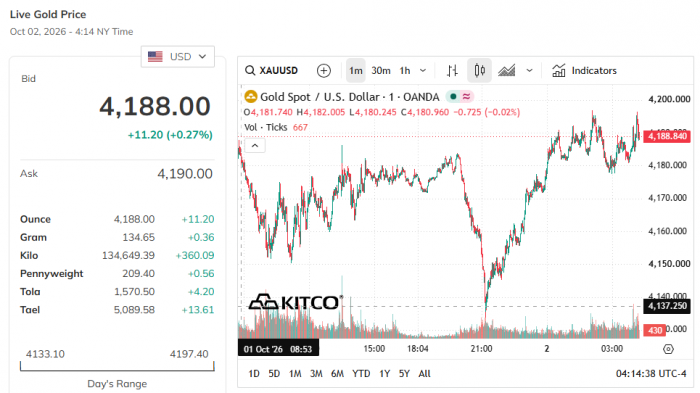700x393 pixels.
Task: Open the Indicators menu
Action: tap(584, 71)
